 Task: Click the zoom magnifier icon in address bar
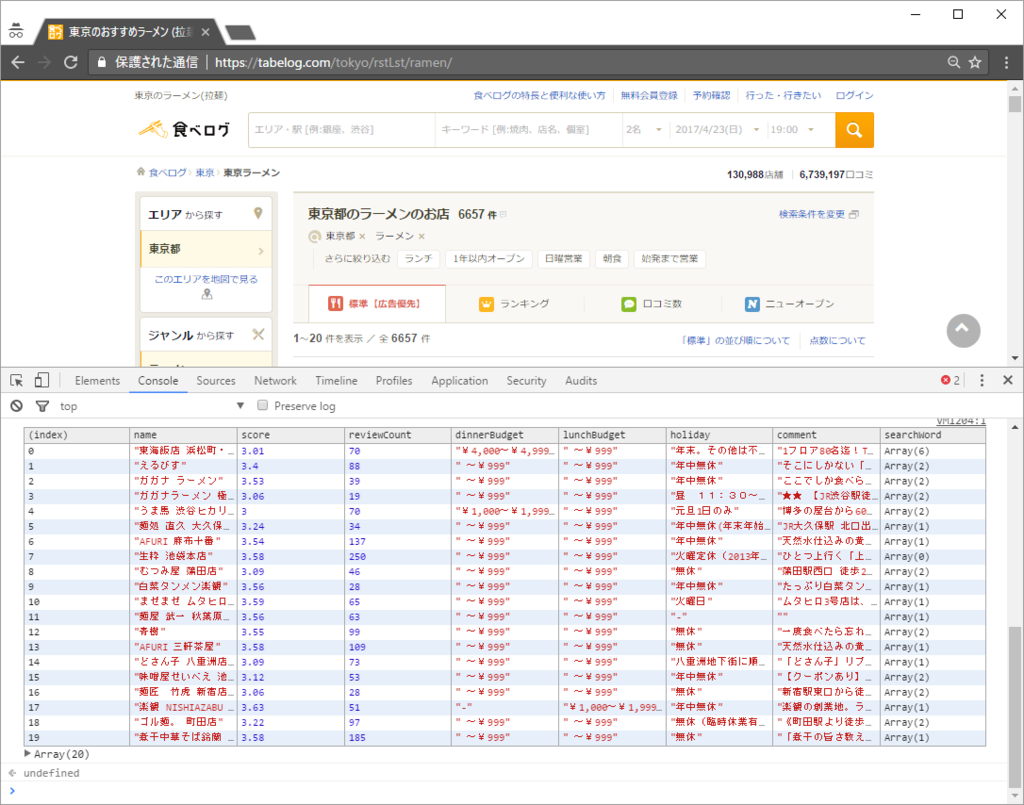954,63
